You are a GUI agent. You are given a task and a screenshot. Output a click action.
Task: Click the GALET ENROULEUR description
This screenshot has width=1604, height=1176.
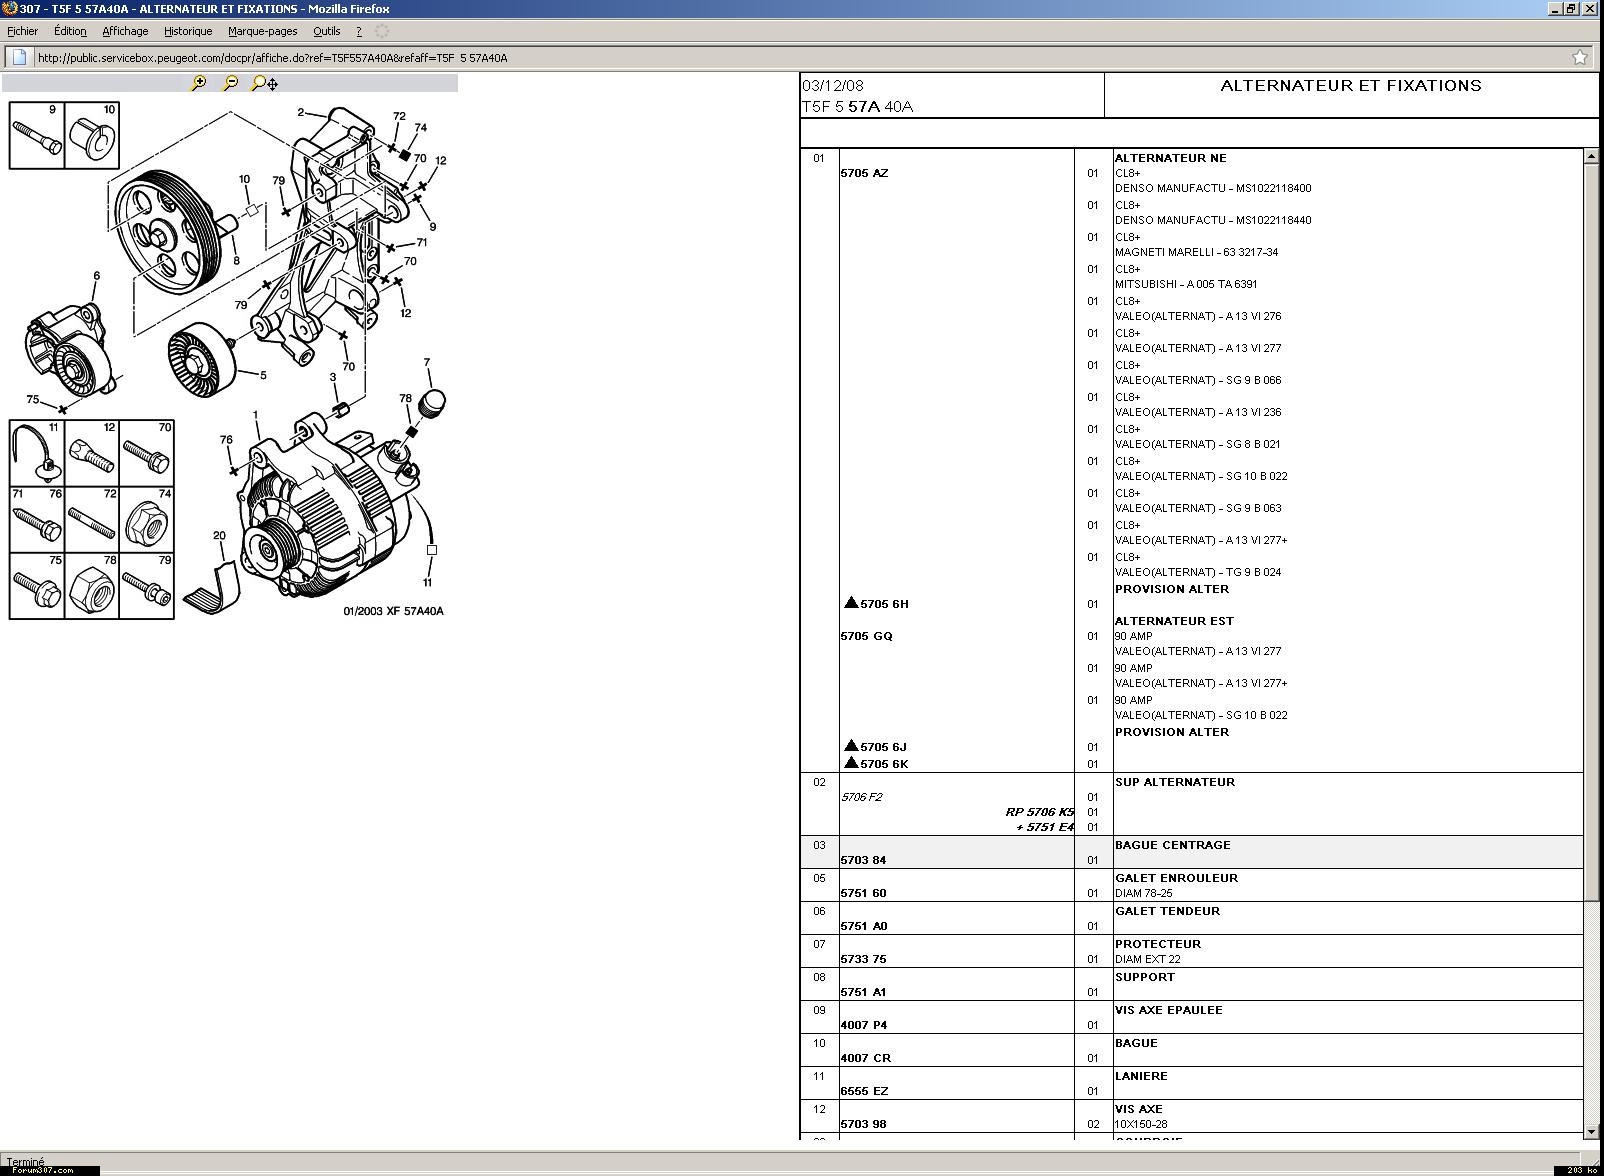1176,878
